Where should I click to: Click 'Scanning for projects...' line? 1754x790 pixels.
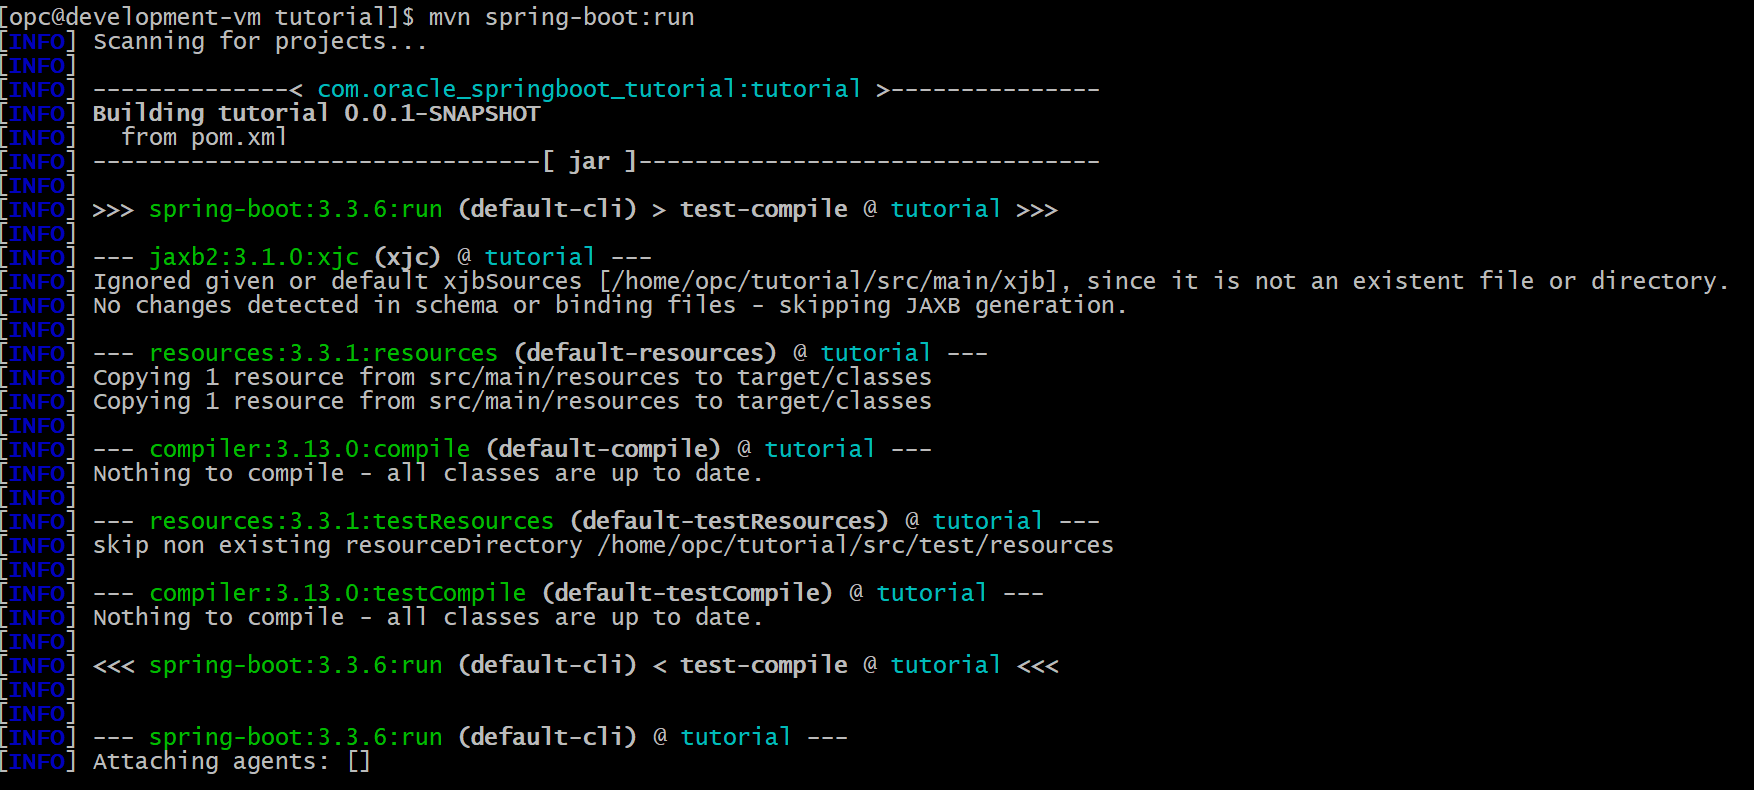[x=260, y=42]
